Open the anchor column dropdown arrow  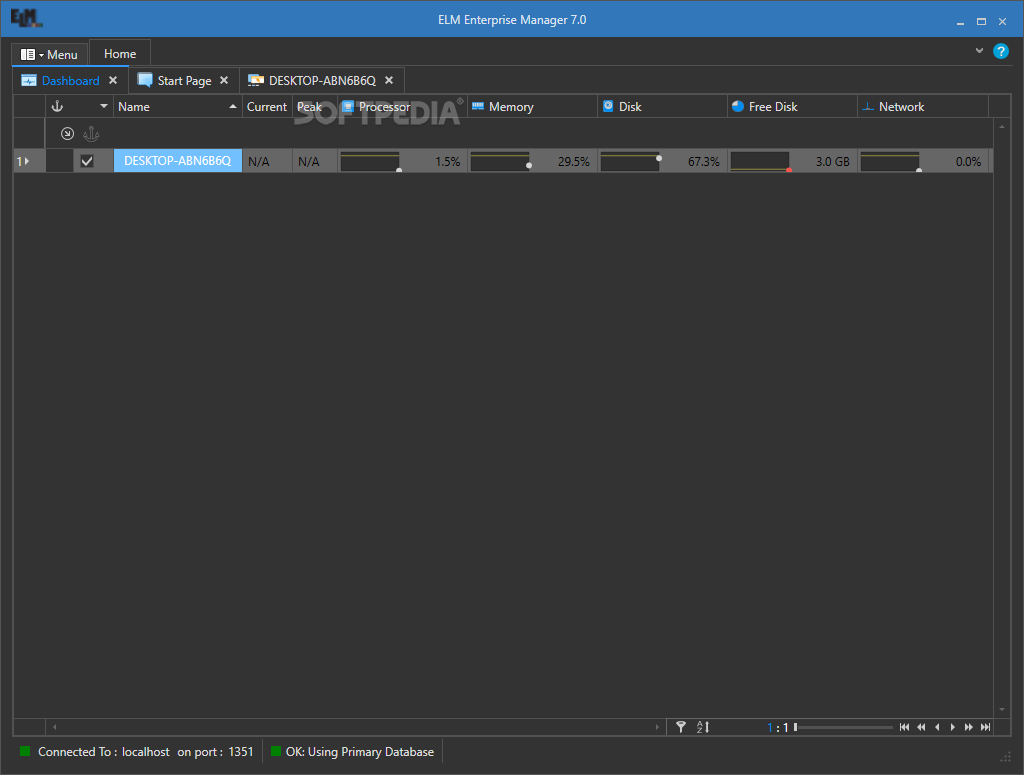click(x=103, y=106)
